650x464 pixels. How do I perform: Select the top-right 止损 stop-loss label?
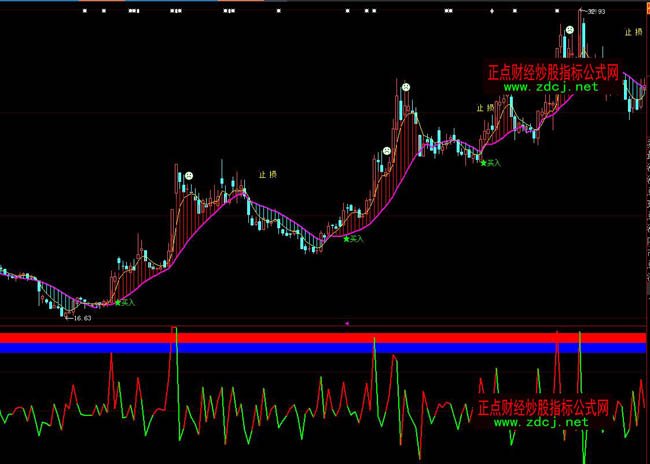(x=634, y=32)
